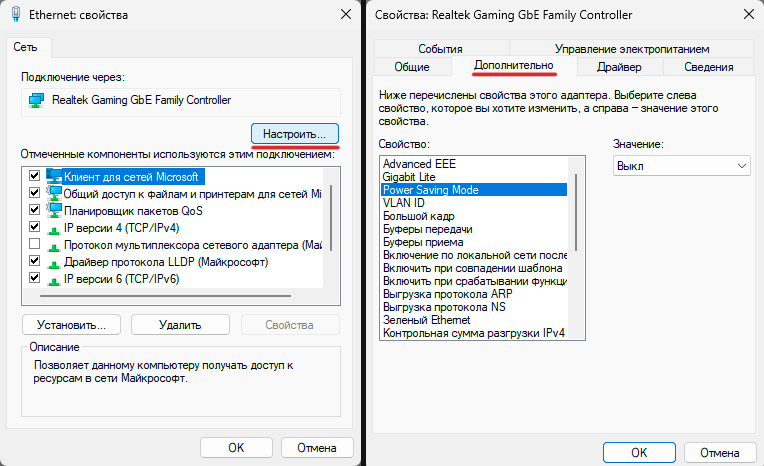Viewport: 764px width, 466px height.
Task: Select Power Saving Mode property
Action: point(474,190)
